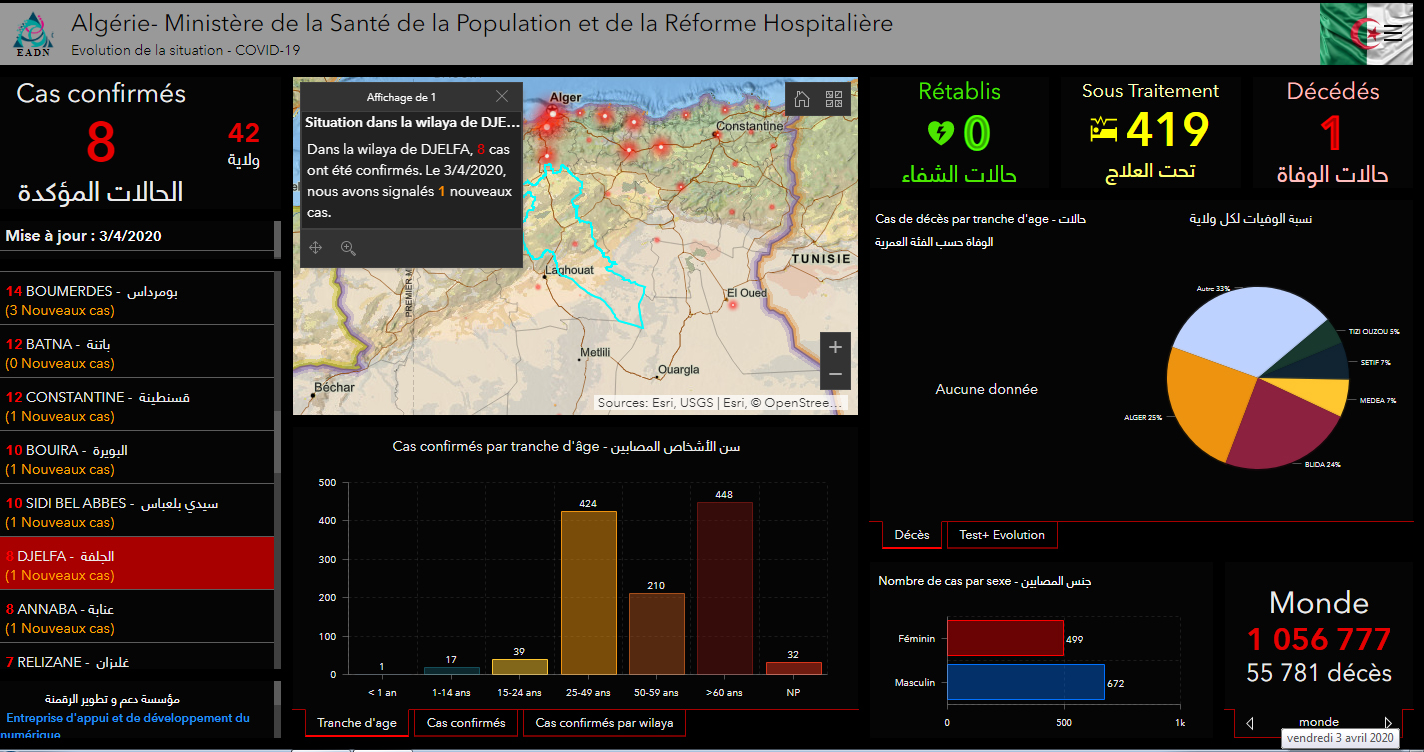Click the map home (default extent) icon
The width and height of the screenshot is (1424, 752).
(801, 98)
